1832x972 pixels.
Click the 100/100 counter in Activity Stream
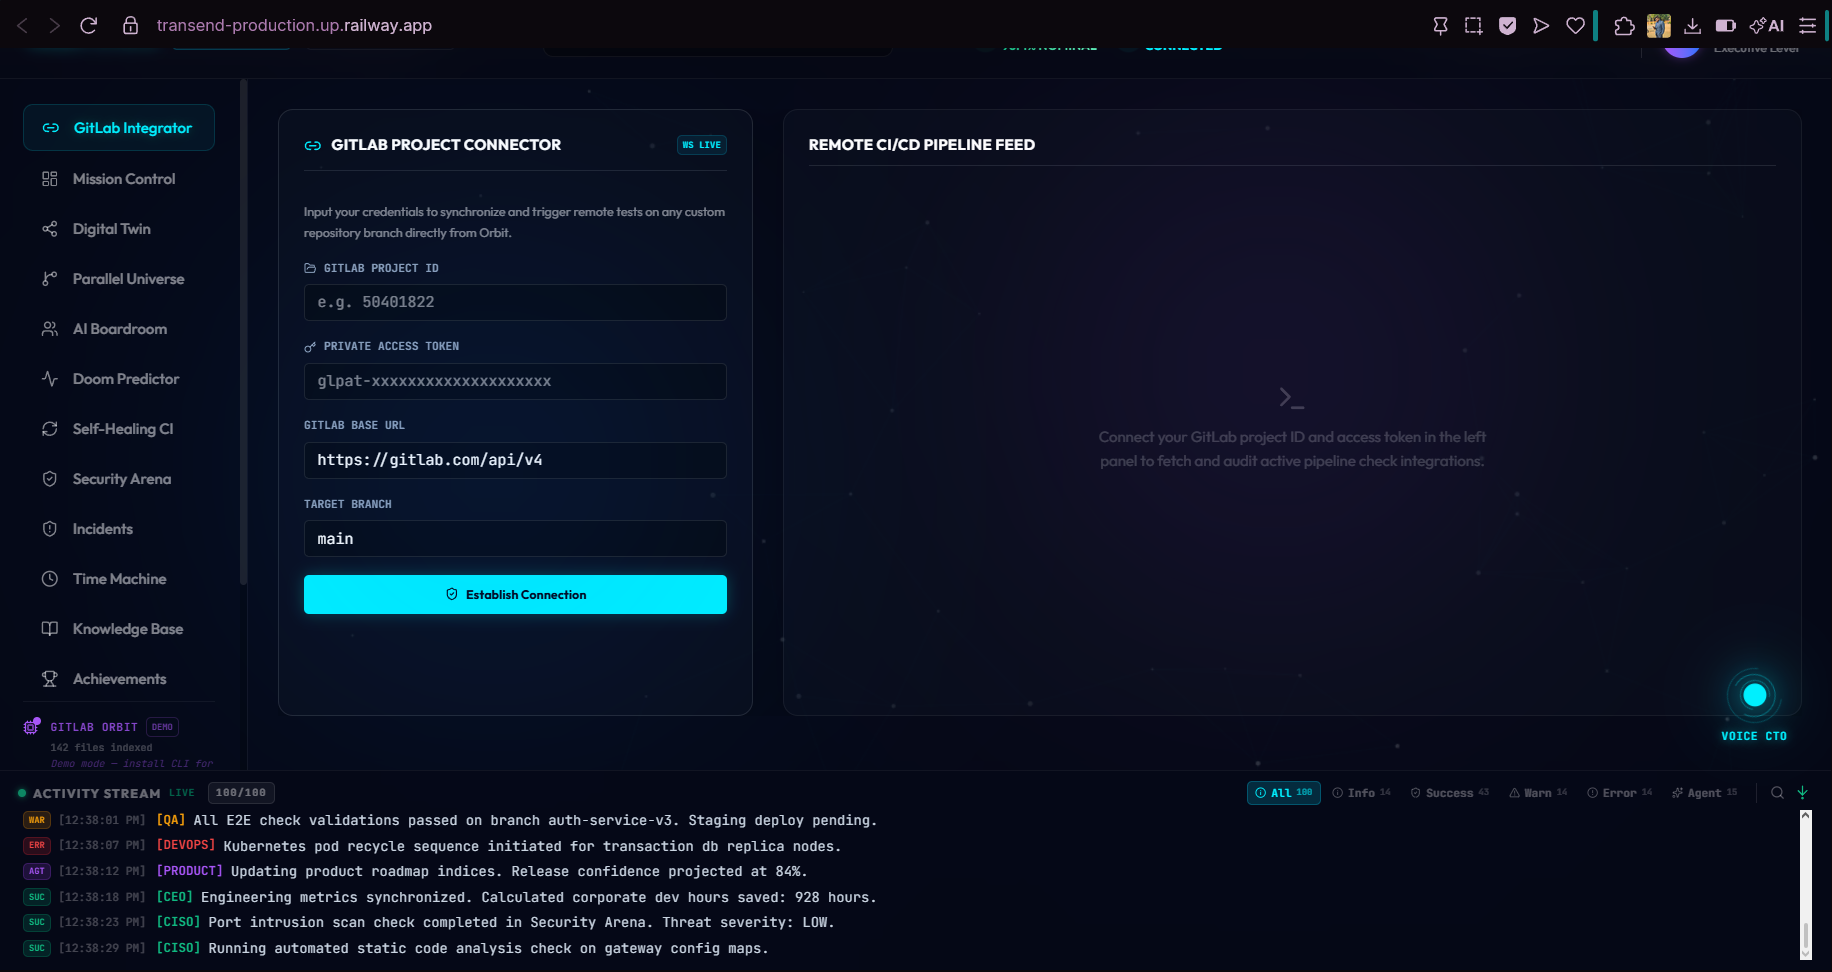(241, 793)
